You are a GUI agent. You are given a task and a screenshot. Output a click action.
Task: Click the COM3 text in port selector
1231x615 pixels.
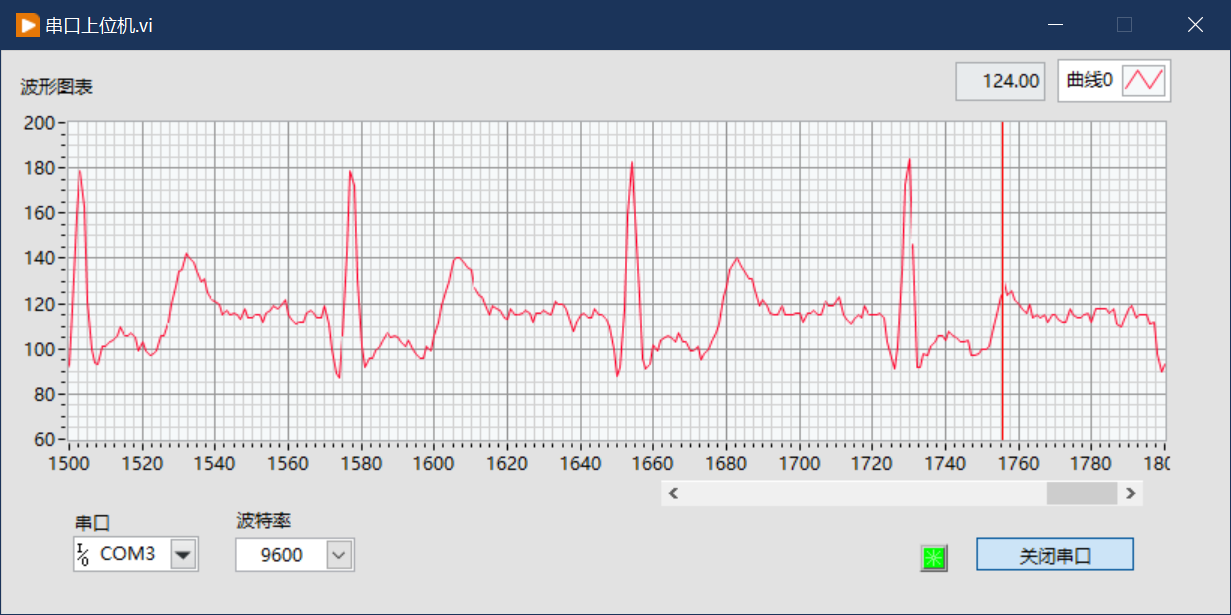128,554
